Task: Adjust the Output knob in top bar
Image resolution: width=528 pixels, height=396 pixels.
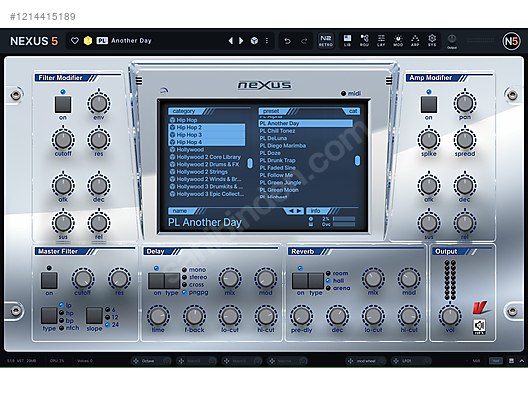Action: point(452,39)
